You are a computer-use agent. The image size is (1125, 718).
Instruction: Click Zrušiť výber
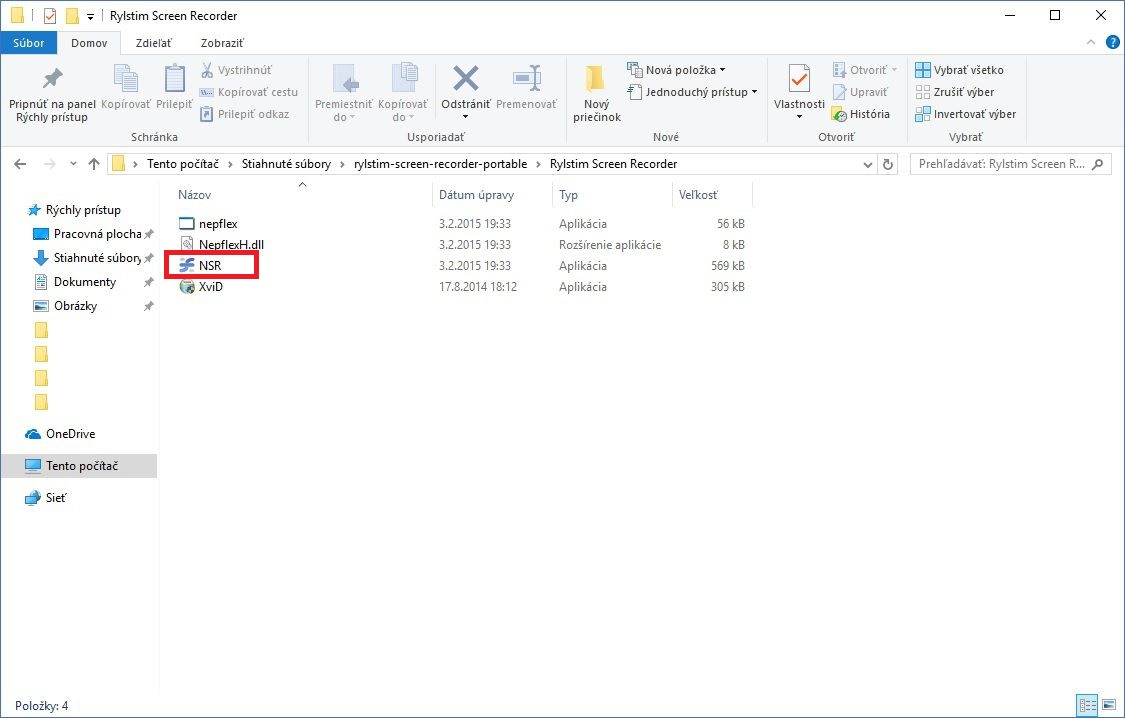pos(955,92)
